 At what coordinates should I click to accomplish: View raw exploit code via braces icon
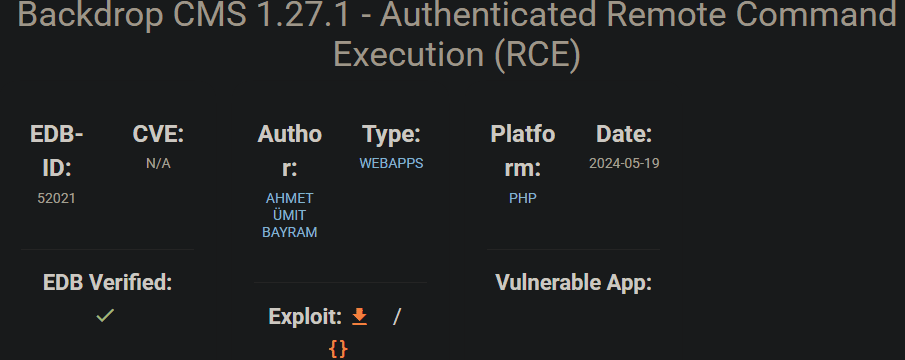pos(339,348)
